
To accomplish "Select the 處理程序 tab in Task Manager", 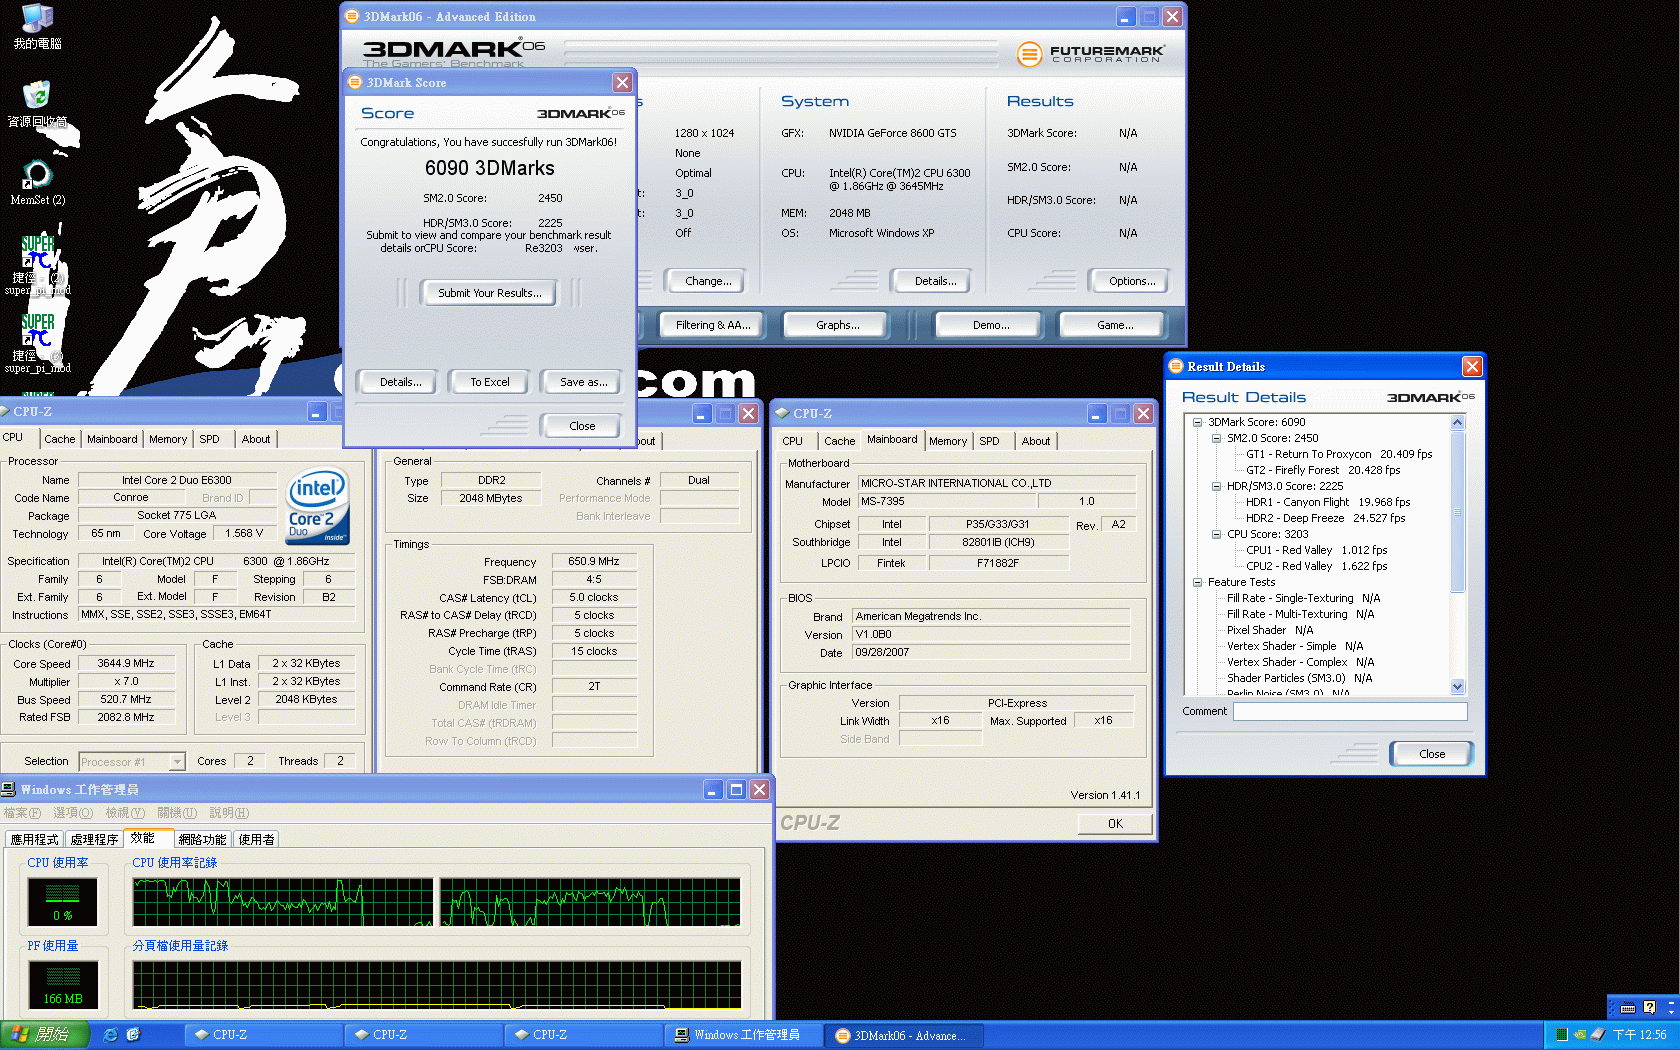I will (94, 839).
